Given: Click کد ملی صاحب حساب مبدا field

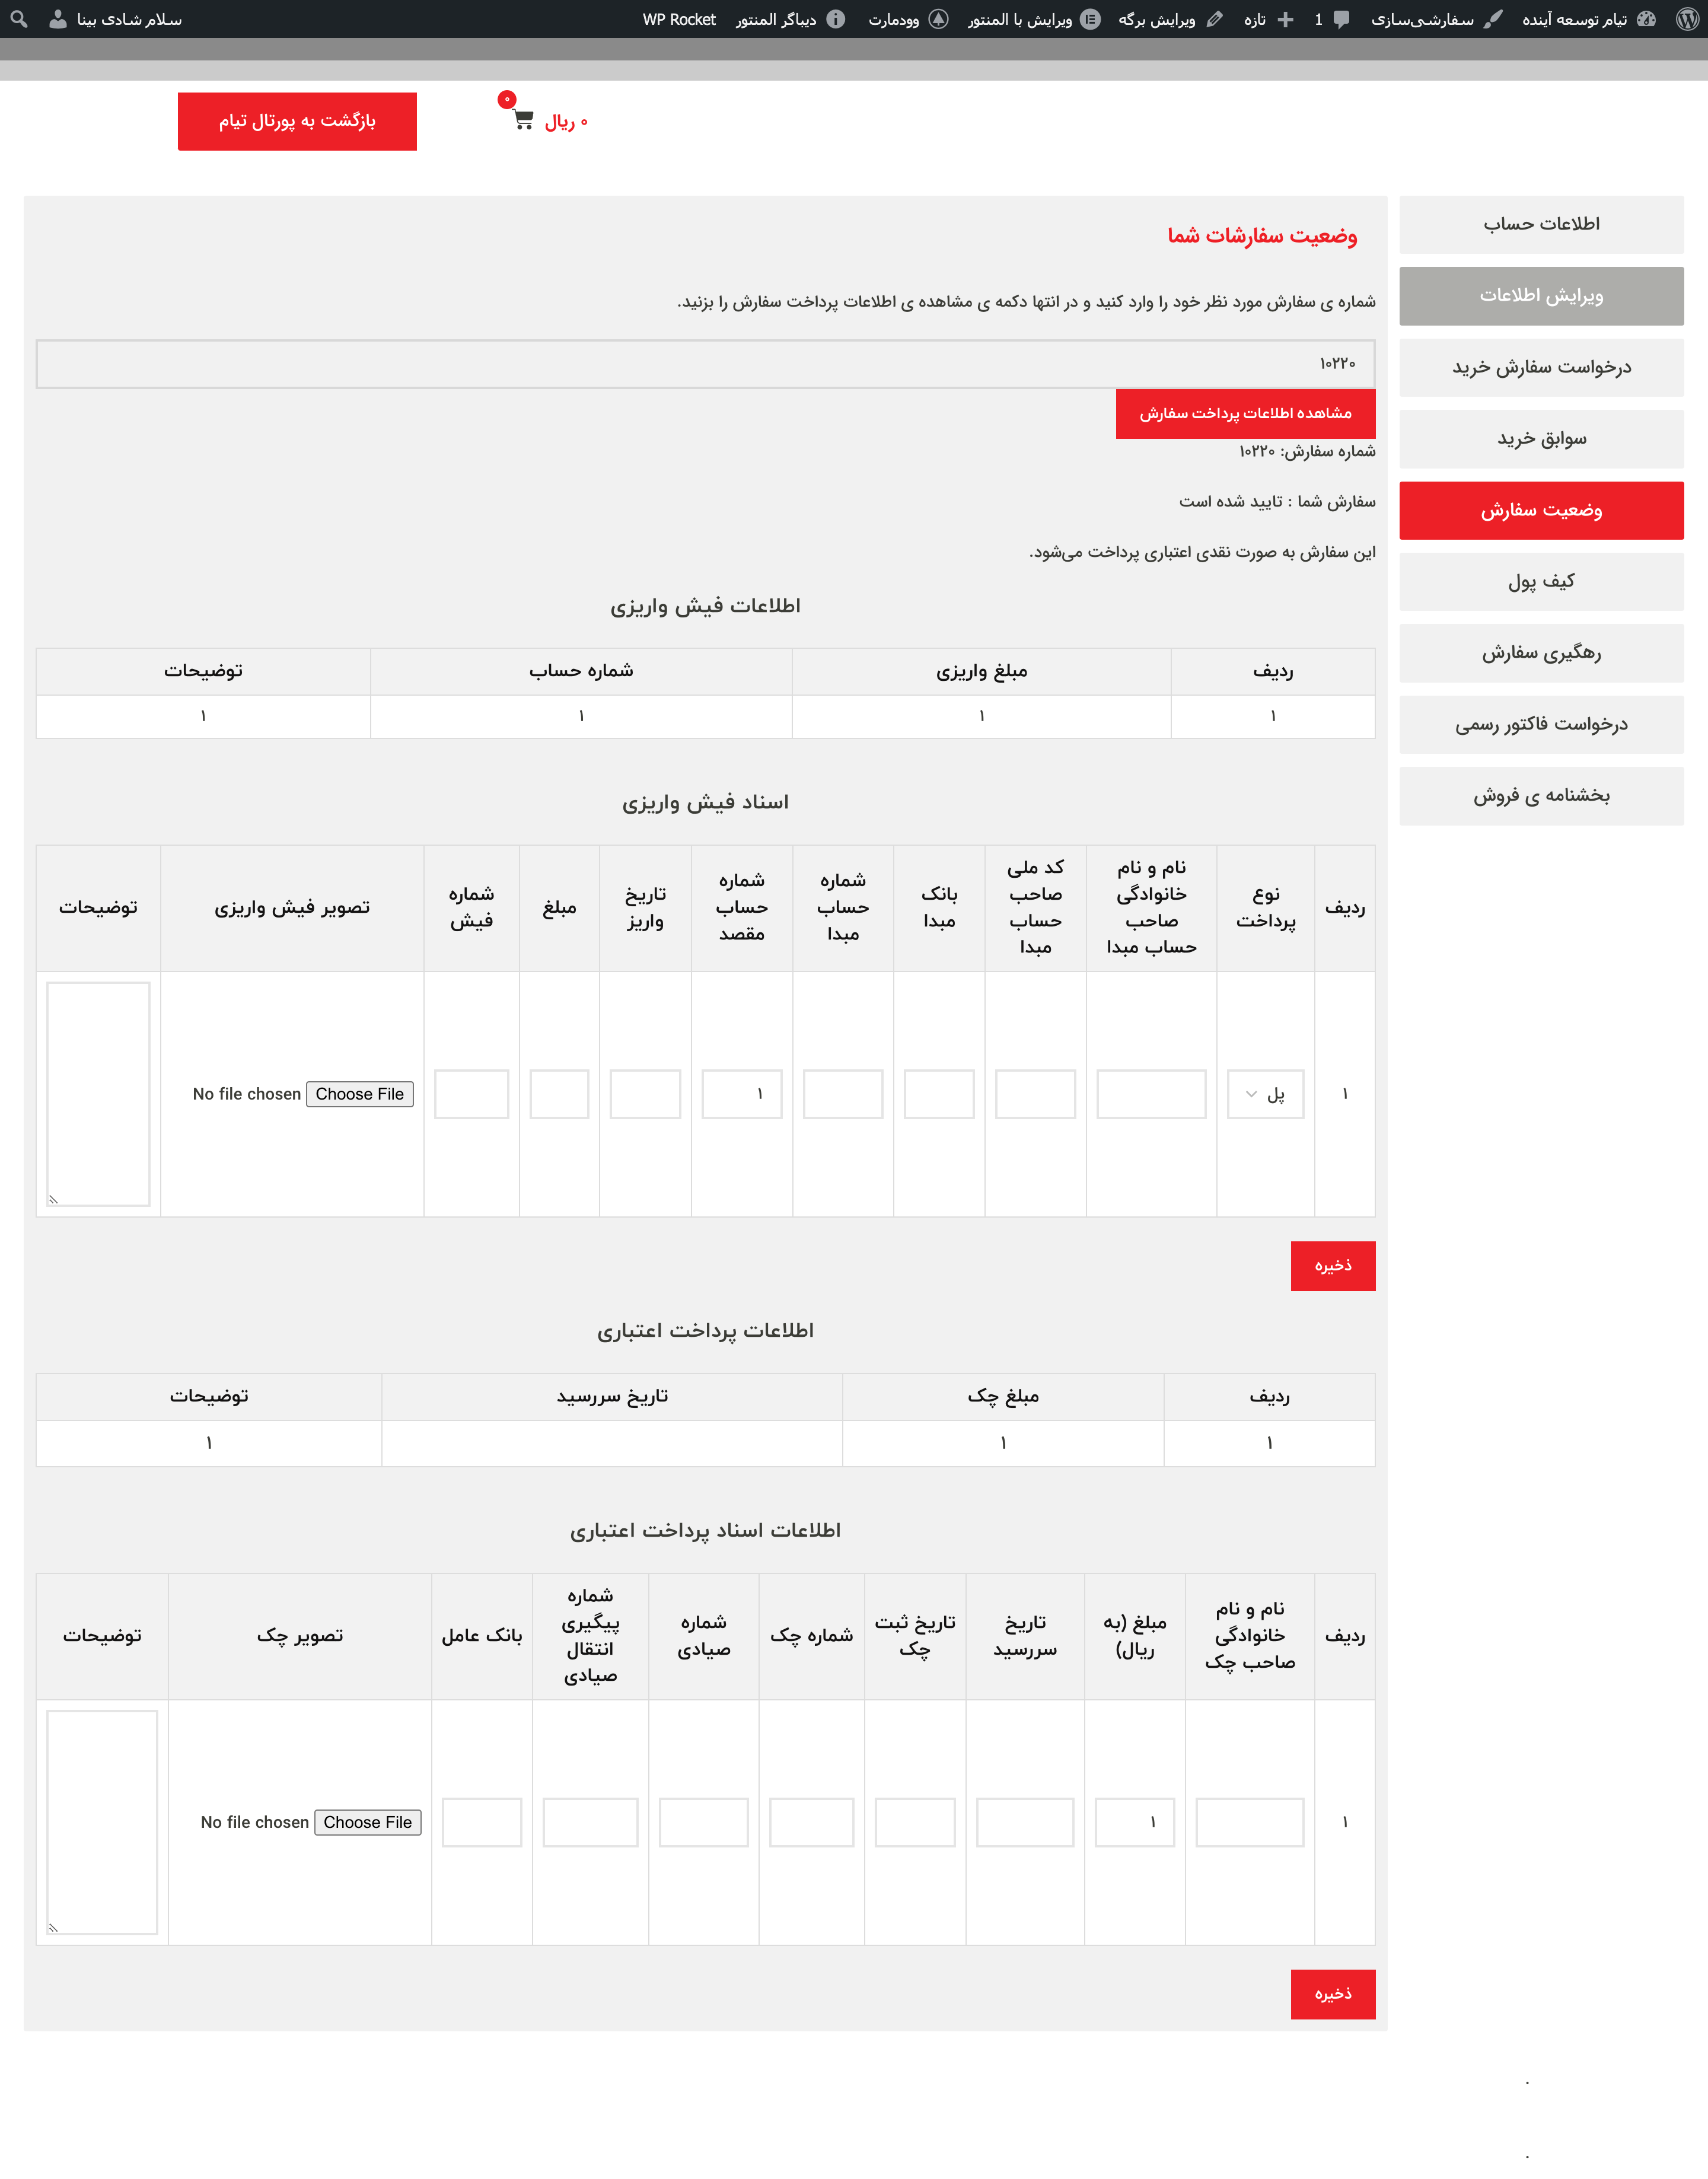Looking at the screenshot, I should (1035, 1094).
